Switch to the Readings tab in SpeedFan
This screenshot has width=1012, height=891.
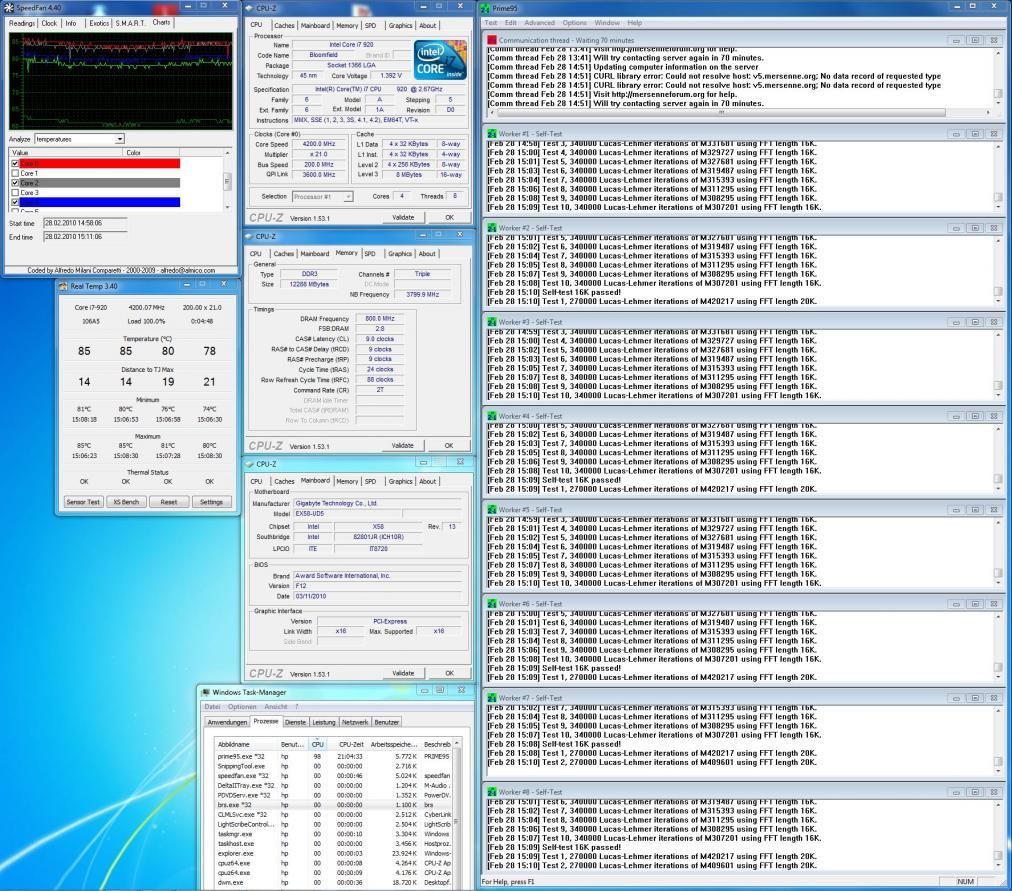pos(22,23)
